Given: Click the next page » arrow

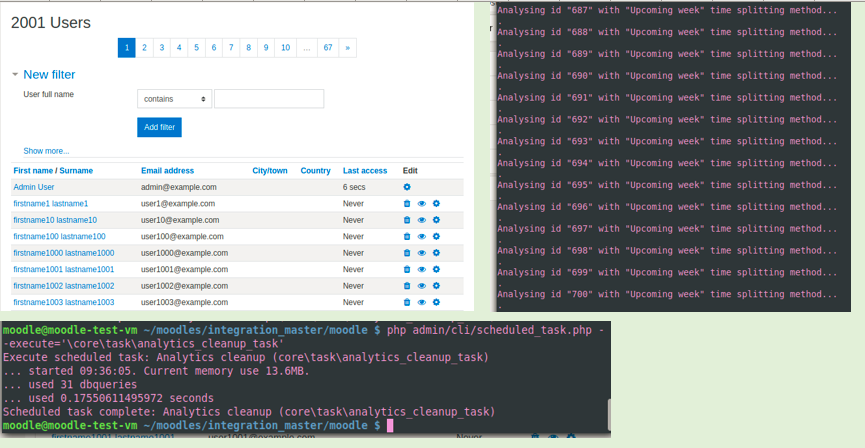Looking at the screenshot, I should click(348, 48).
